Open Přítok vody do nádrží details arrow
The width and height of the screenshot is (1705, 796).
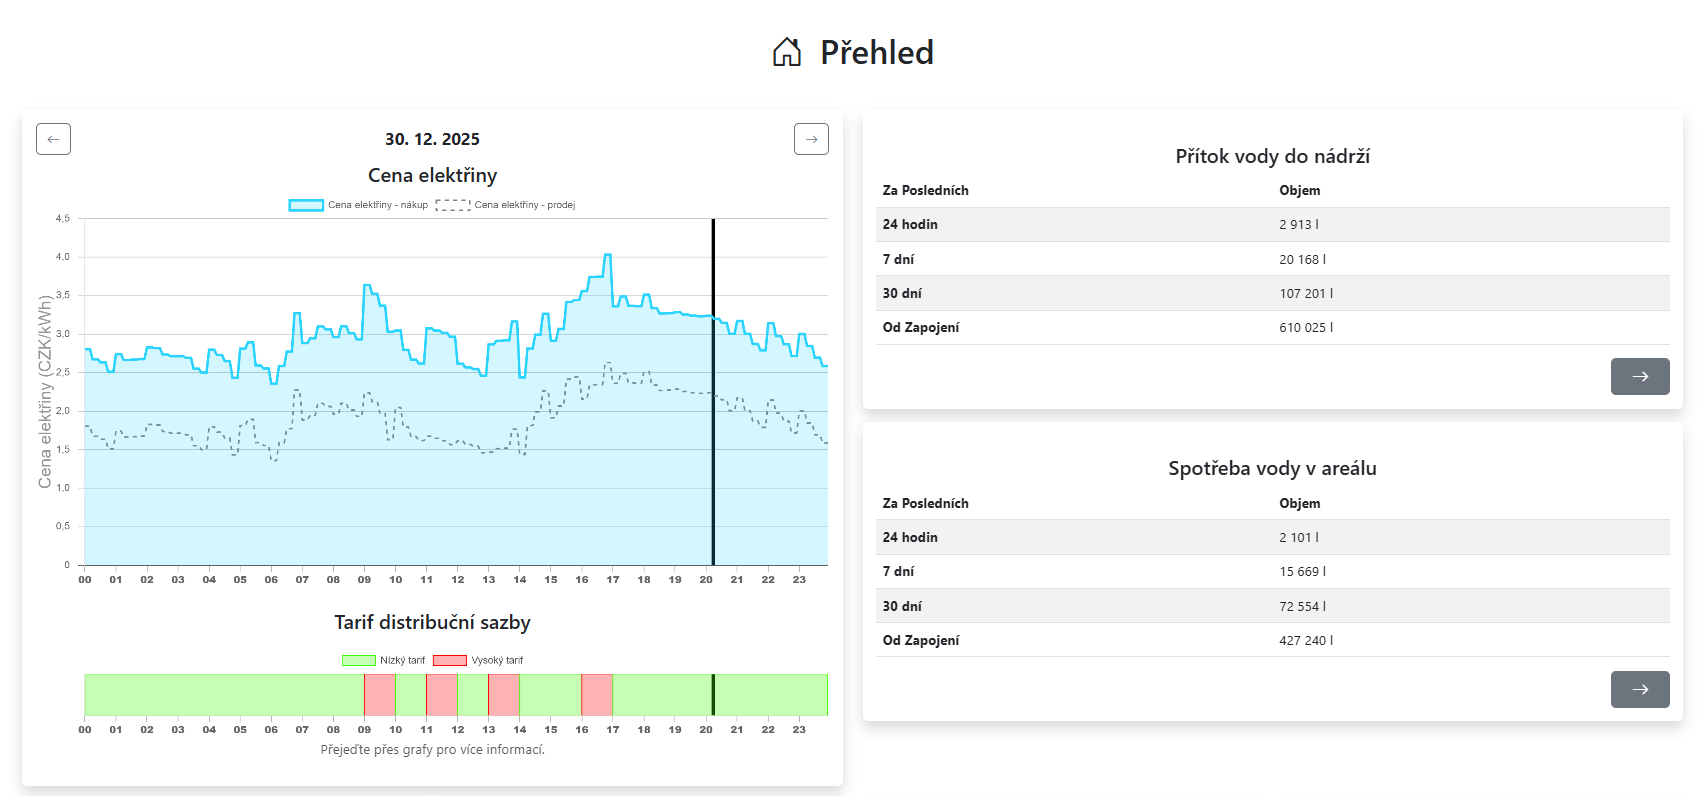tap(1639, 376)
